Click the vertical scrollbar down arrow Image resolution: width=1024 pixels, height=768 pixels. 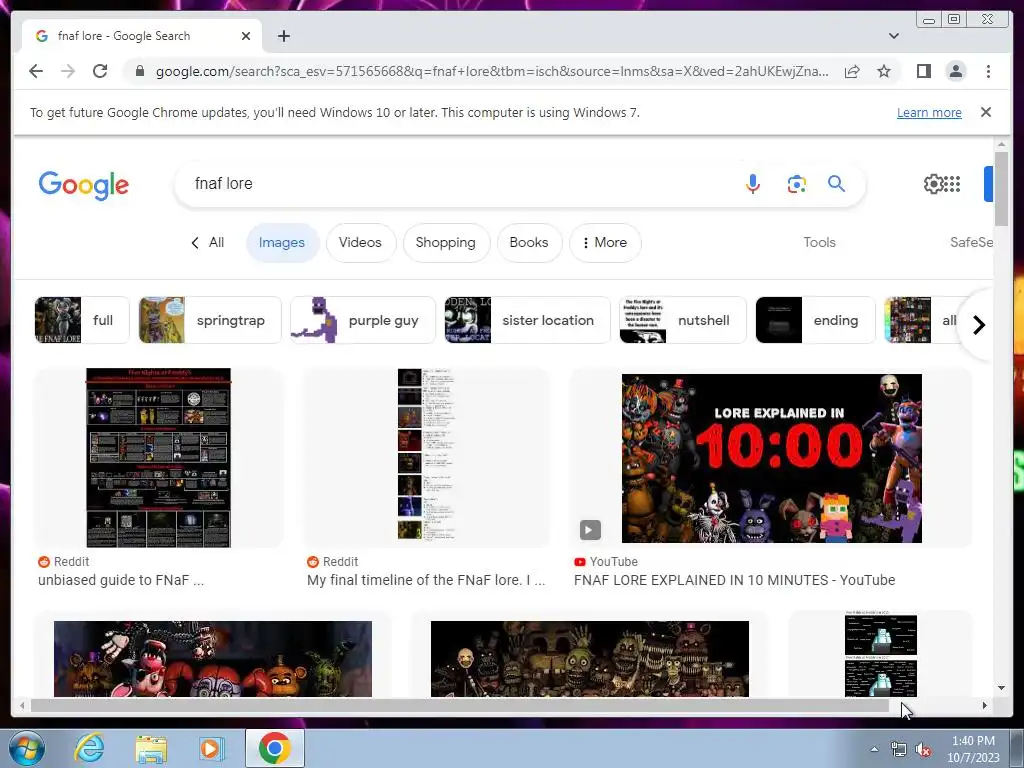pyautogui.click(x=1001, y=688)
